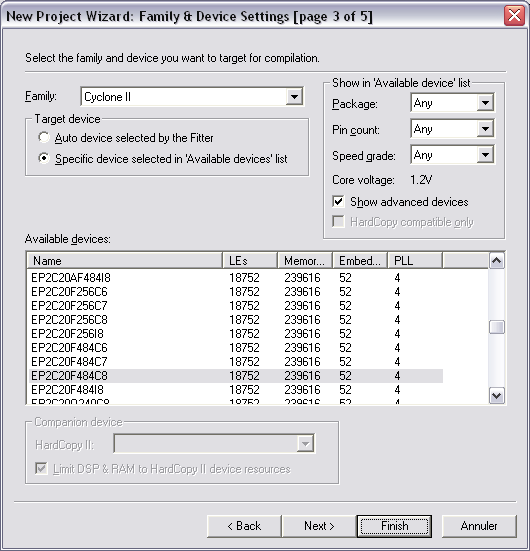Close the New Project Wizard window
The width and height of the screenshot is (530, 551).
point(514,16)
